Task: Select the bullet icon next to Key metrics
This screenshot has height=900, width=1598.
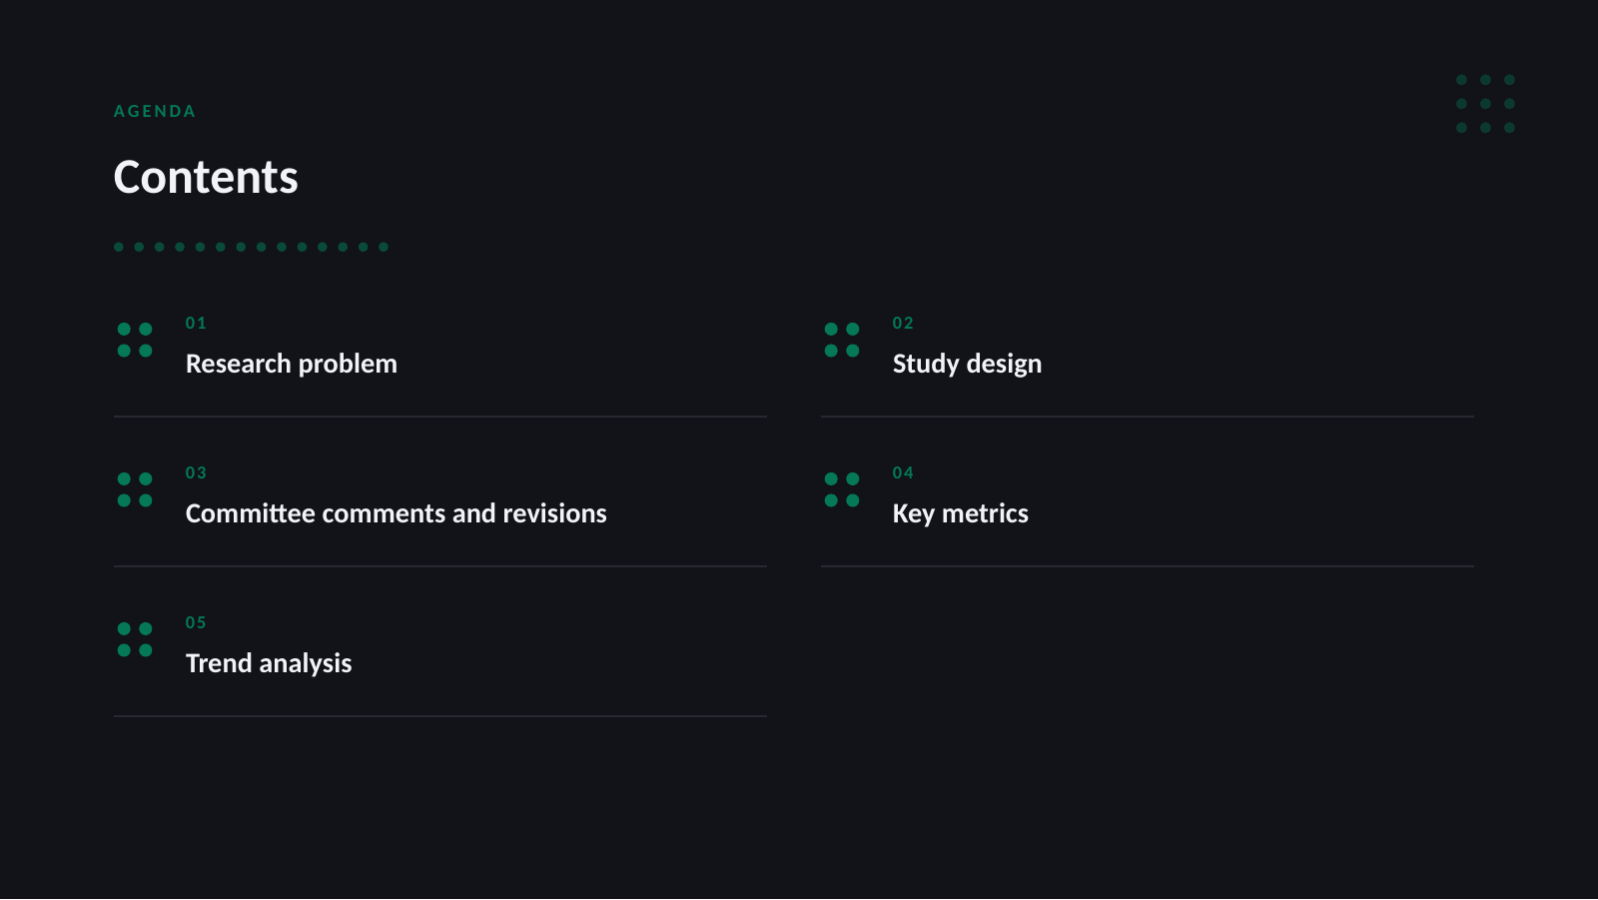Action: point(842,490)
